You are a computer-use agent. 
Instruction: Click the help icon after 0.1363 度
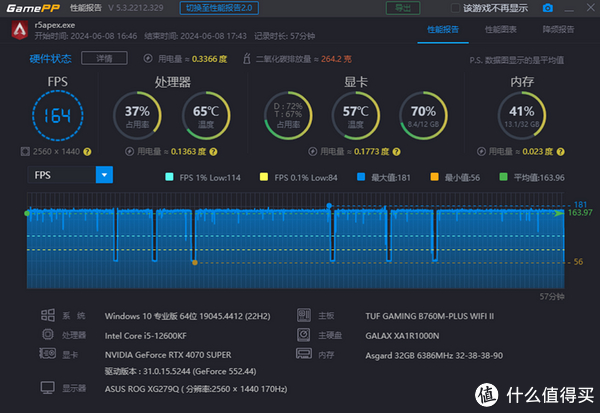click(213, 152)
